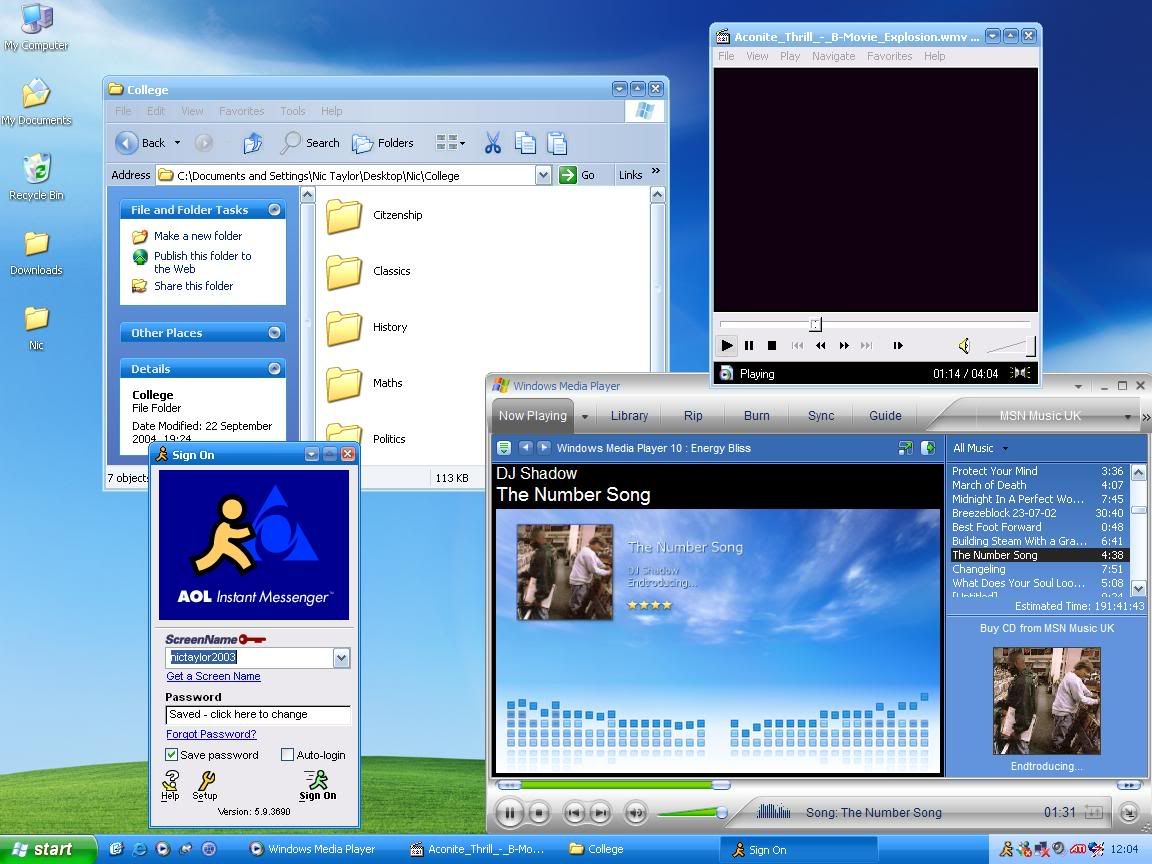Click the Paste icon in College toolbar

pyautogui.click(x=557, y=143)
